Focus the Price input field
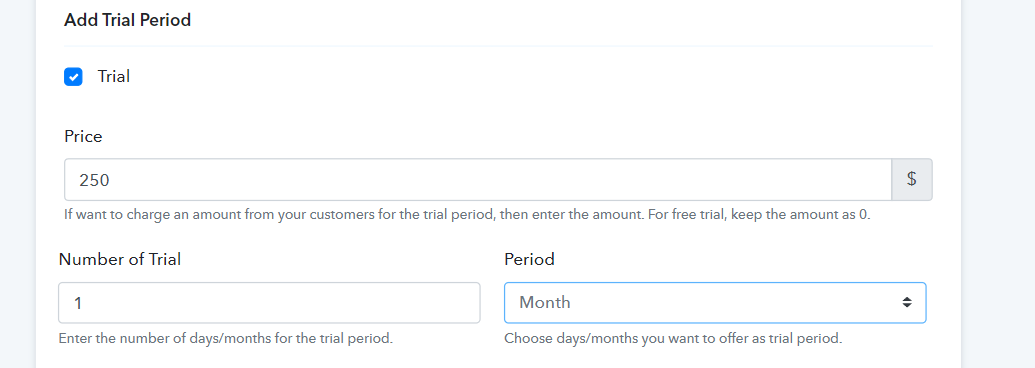The image size is (1035, 368). (x=478, y=179)
